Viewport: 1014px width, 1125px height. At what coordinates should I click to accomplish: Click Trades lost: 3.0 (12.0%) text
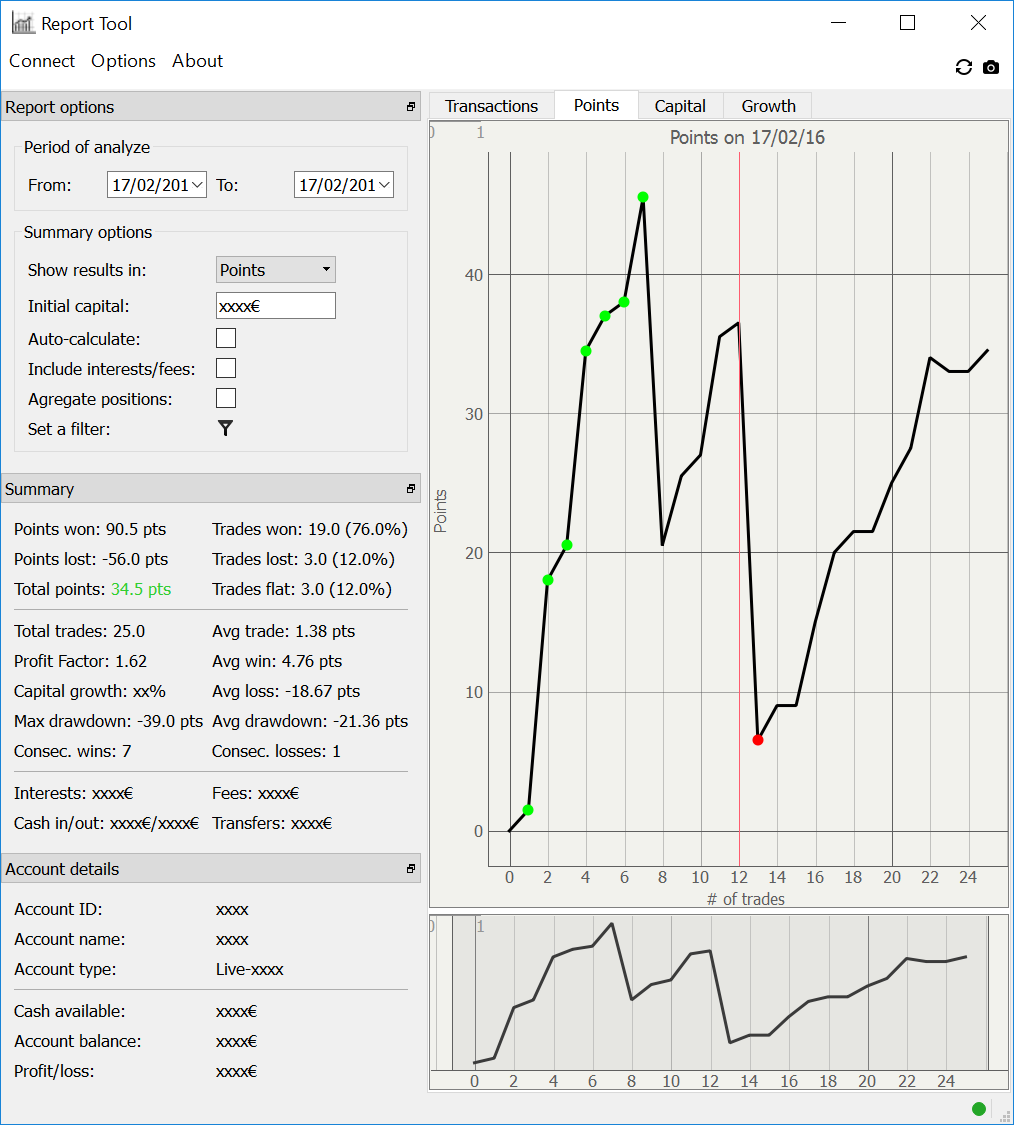(x=304, y=559)
